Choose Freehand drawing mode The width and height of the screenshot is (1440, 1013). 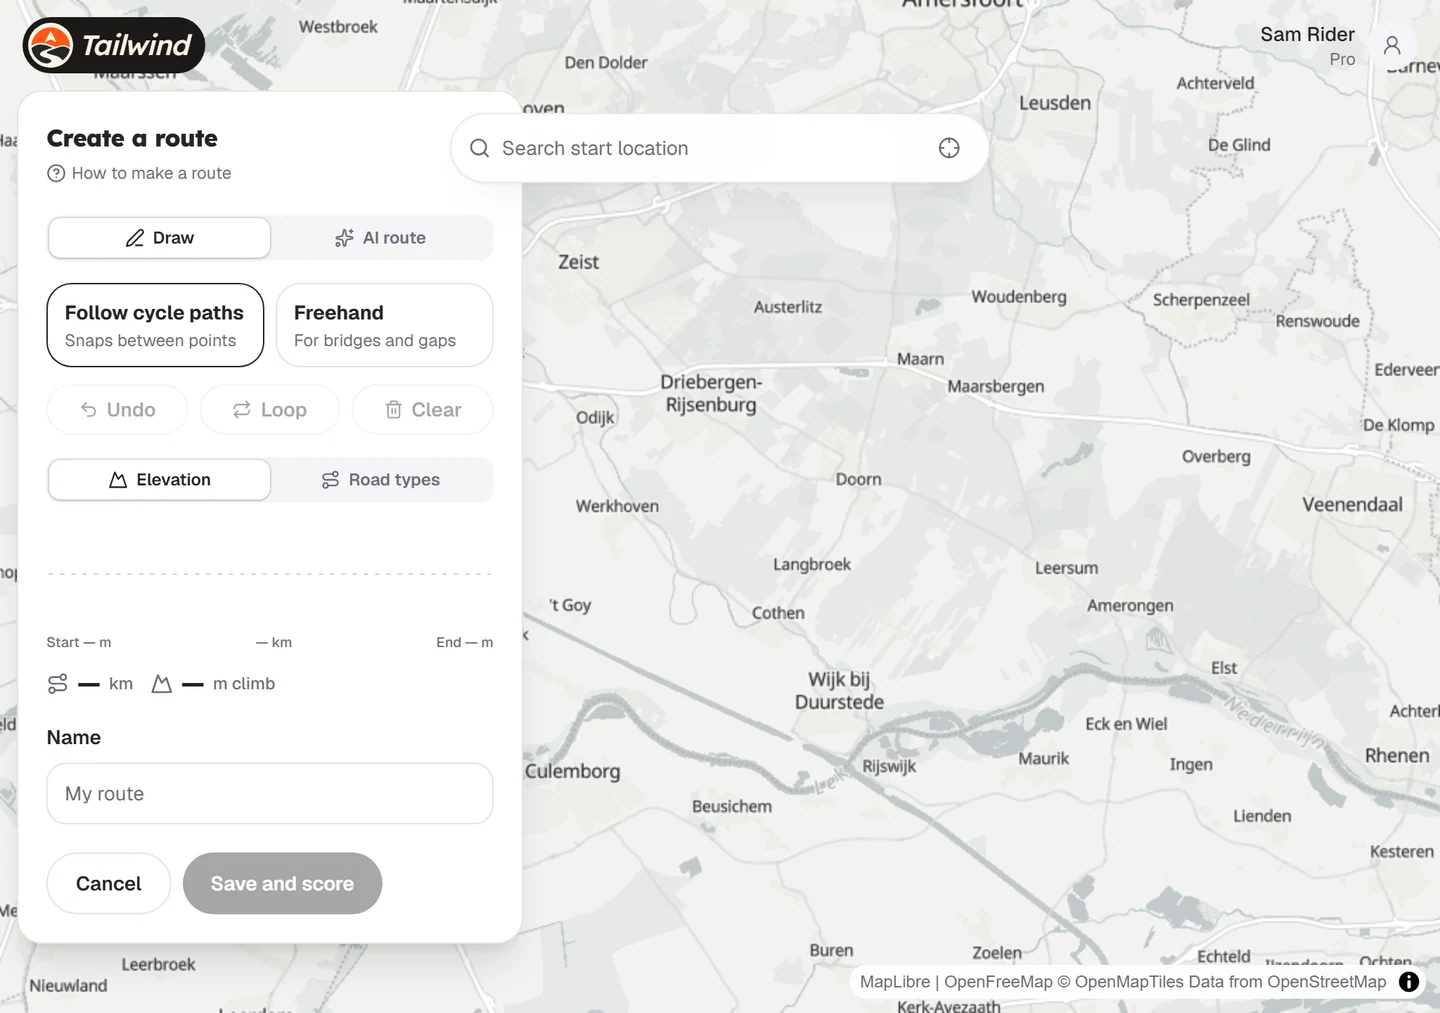click(384, 325)
